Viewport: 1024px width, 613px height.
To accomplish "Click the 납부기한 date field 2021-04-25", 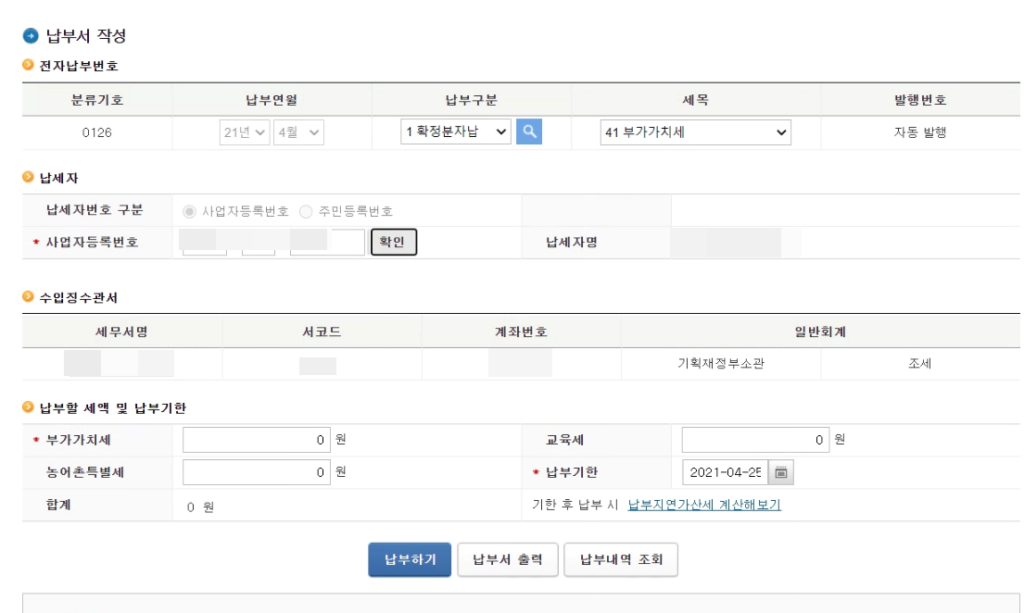I will pos(725,472).
